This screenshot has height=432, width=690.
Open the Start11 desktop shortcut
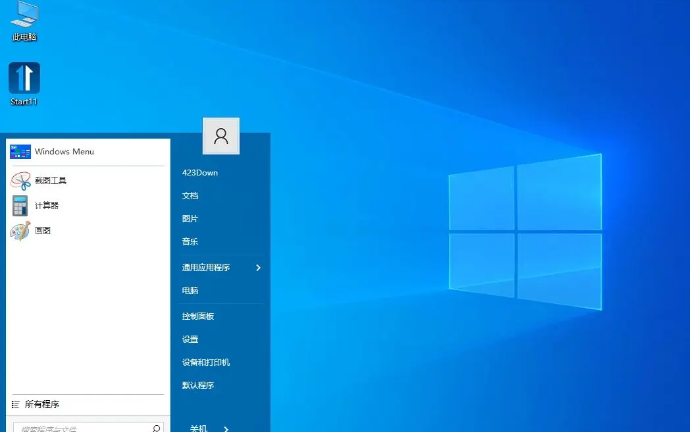click(x=24, y=84)
